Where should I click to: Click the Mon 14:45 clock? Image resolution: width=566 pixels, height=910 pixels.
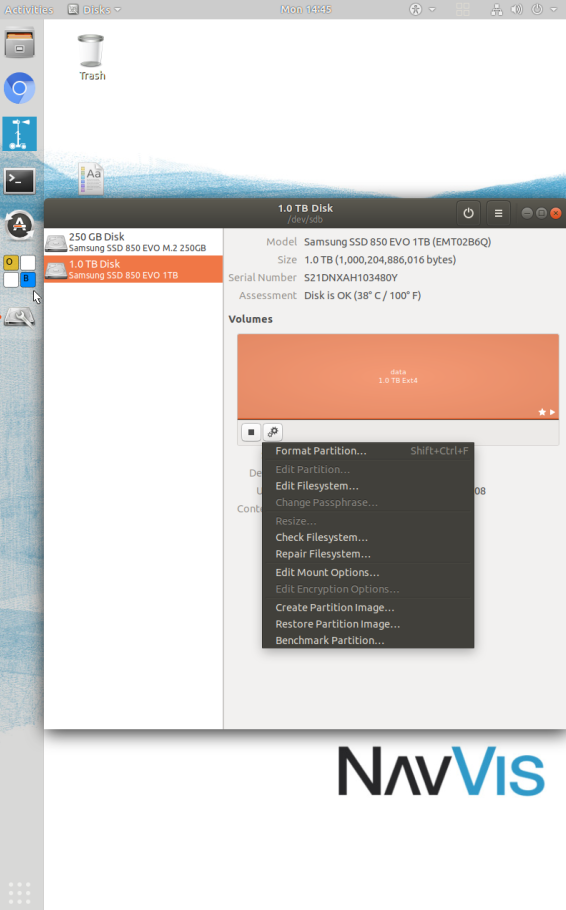pos(305,9)
